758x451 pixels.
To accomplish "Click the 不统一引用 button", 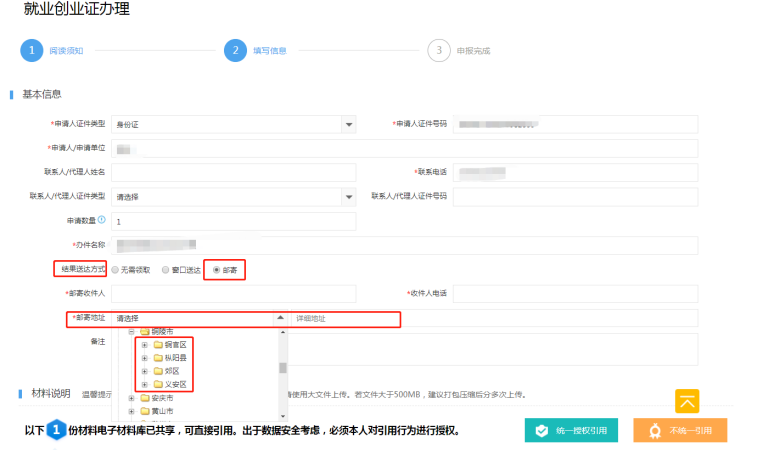I will coord(680,430).
